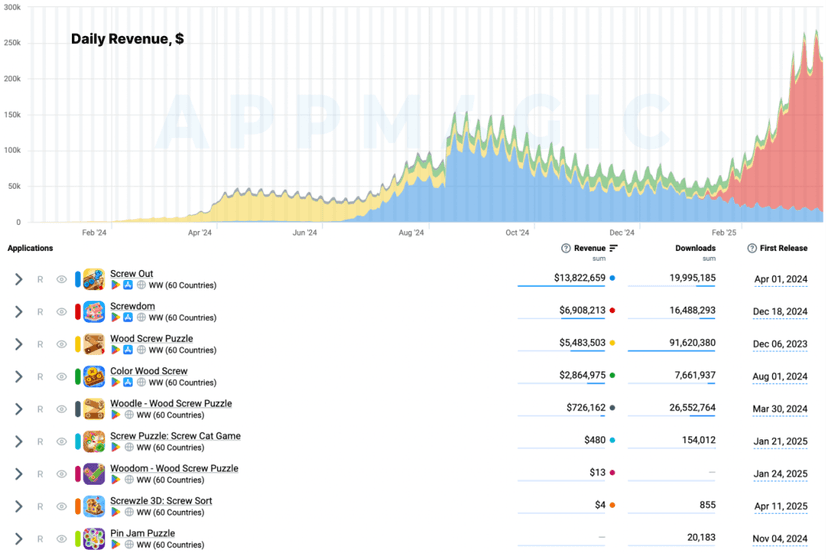Image resolution: width=828 pixels, height=560 pixels.
Task: Hide Wood Screw Puzzle using eye icon
Action: [62, 344]
